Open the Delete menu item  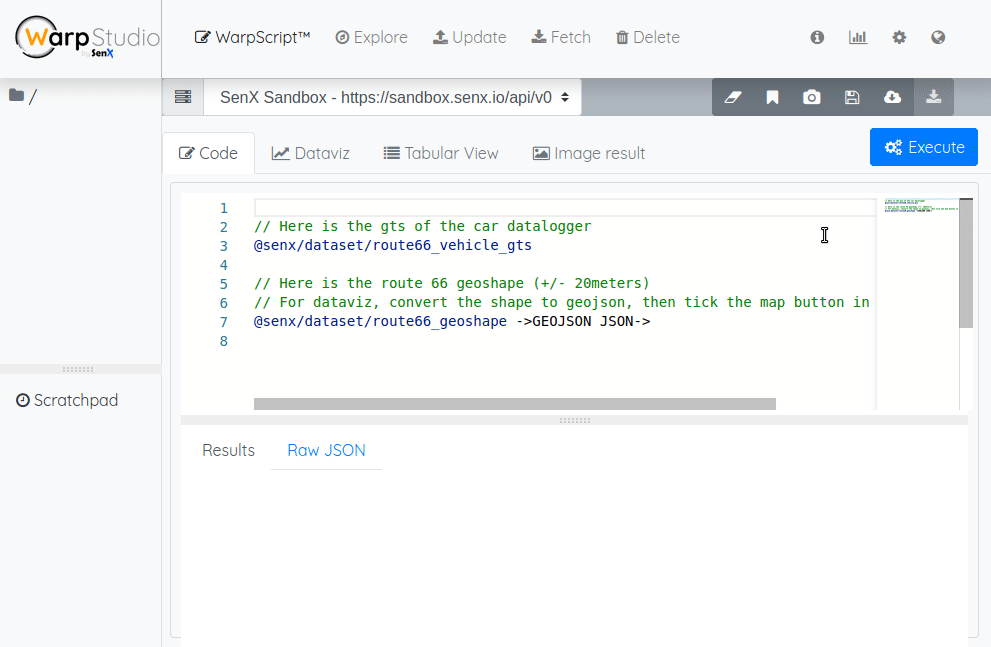648,37
